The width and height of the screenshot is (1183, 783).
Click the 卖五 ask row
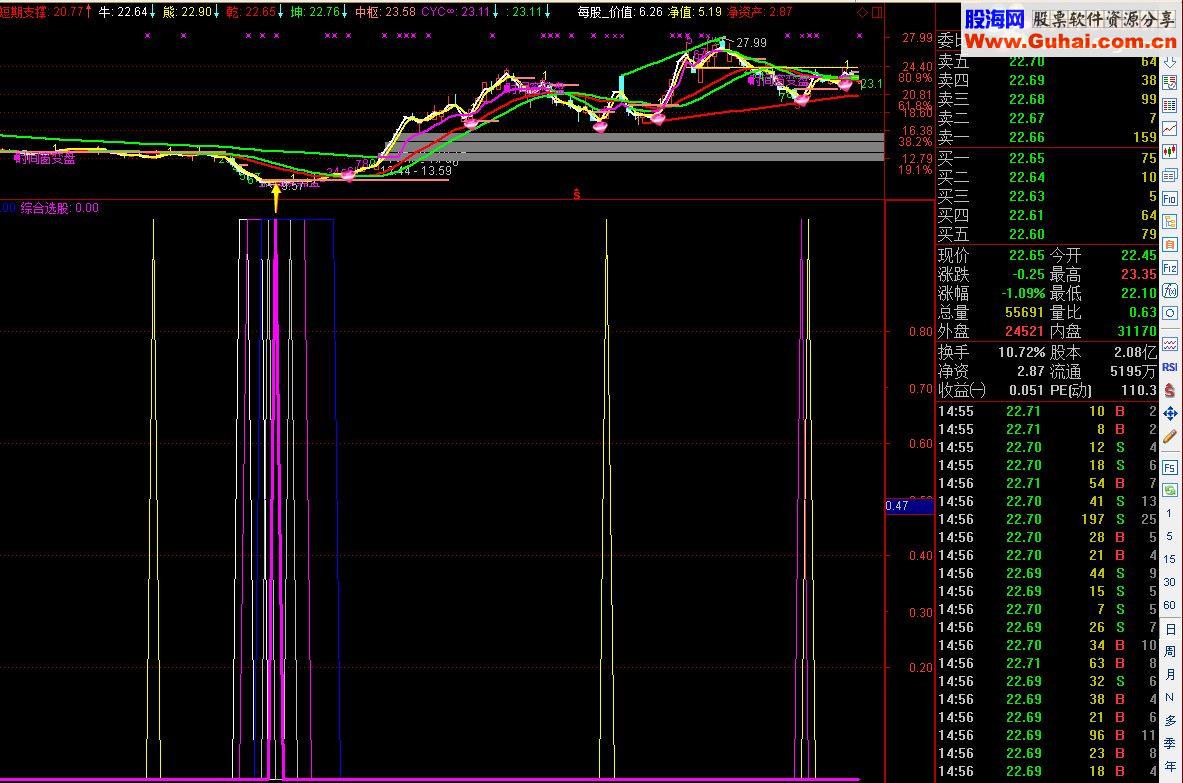1047,61
